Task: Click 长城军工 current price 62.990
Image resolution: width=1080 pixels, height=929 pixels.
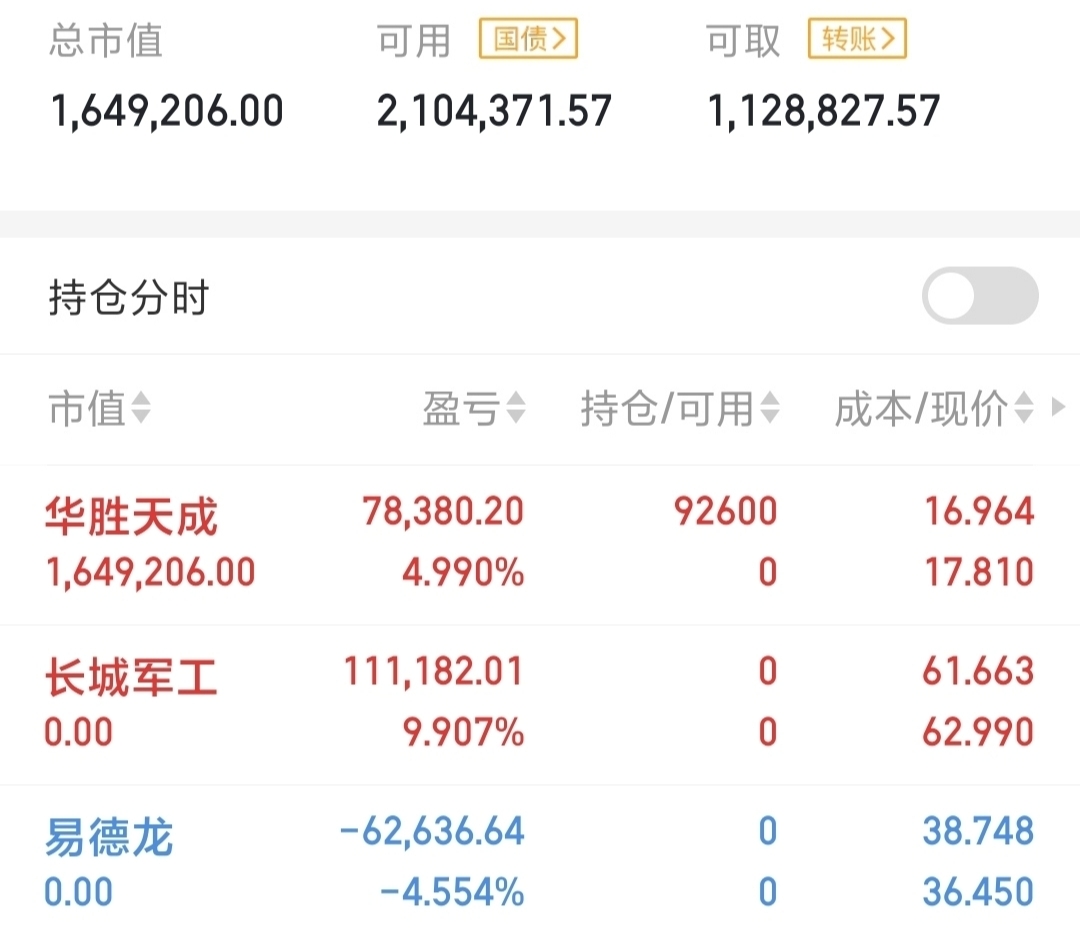Action: coord(978,732)
